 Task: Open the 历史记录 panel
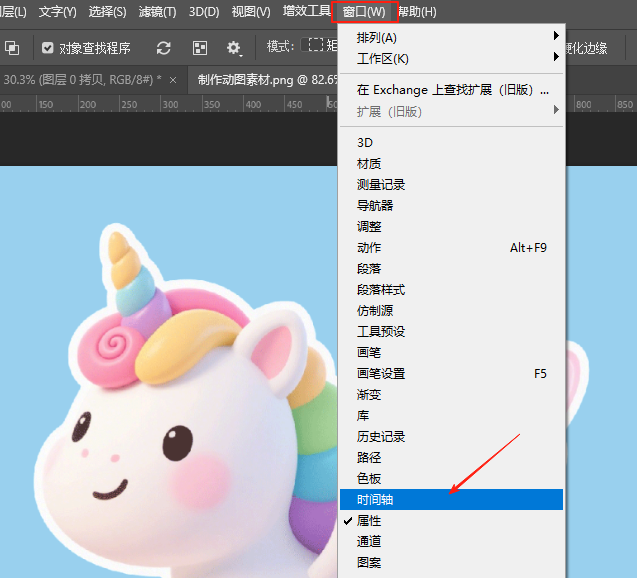pyautogui.click(x=451, y=437)
